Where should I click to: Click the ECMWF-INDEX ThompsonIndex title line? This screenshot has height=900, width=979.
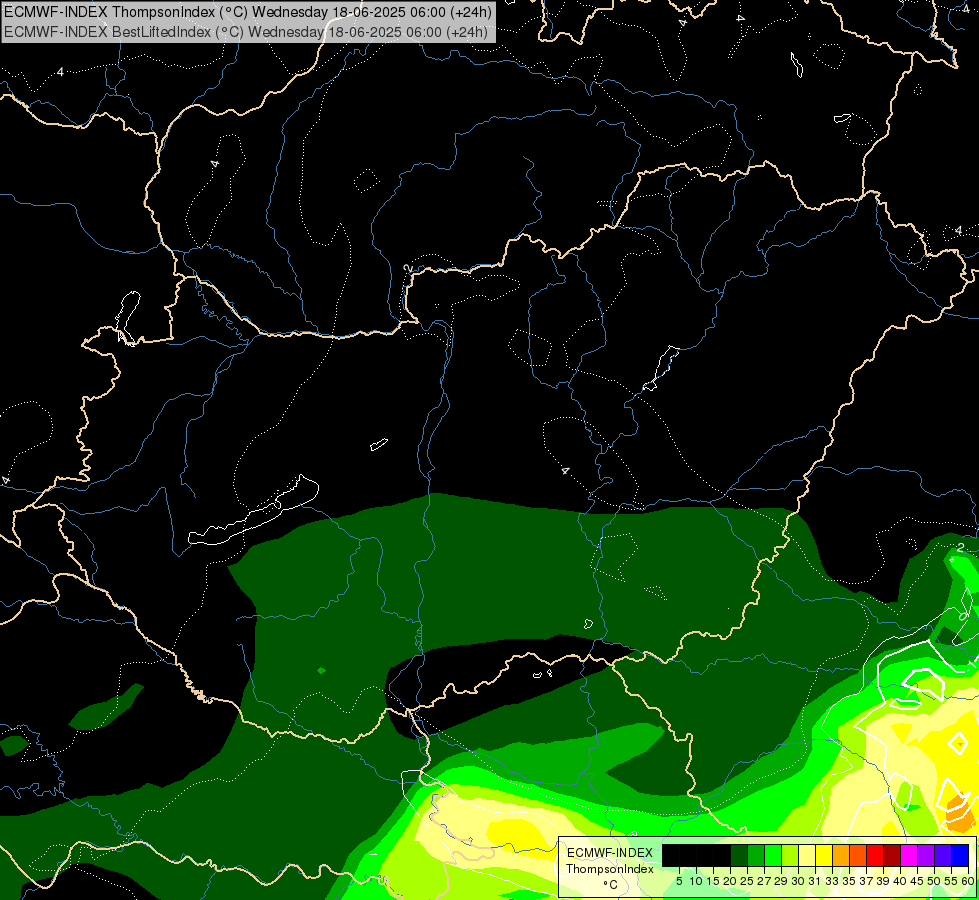click(x=248, y=11)
